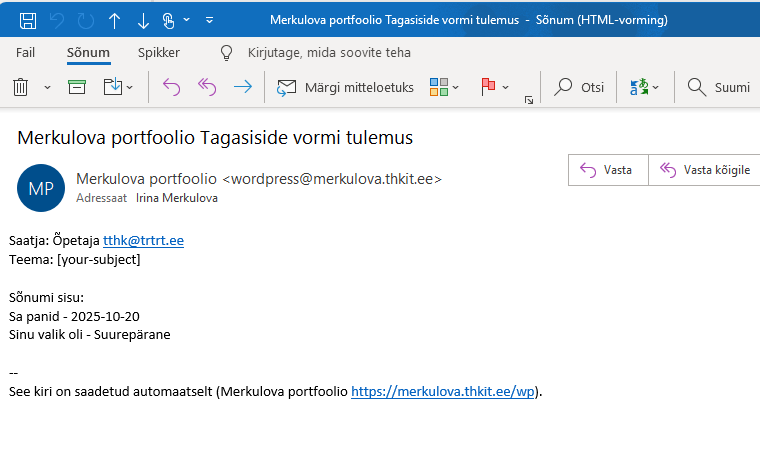Open the Translate dropdown
Screen dimensions: 760x475
click(644, 87)
